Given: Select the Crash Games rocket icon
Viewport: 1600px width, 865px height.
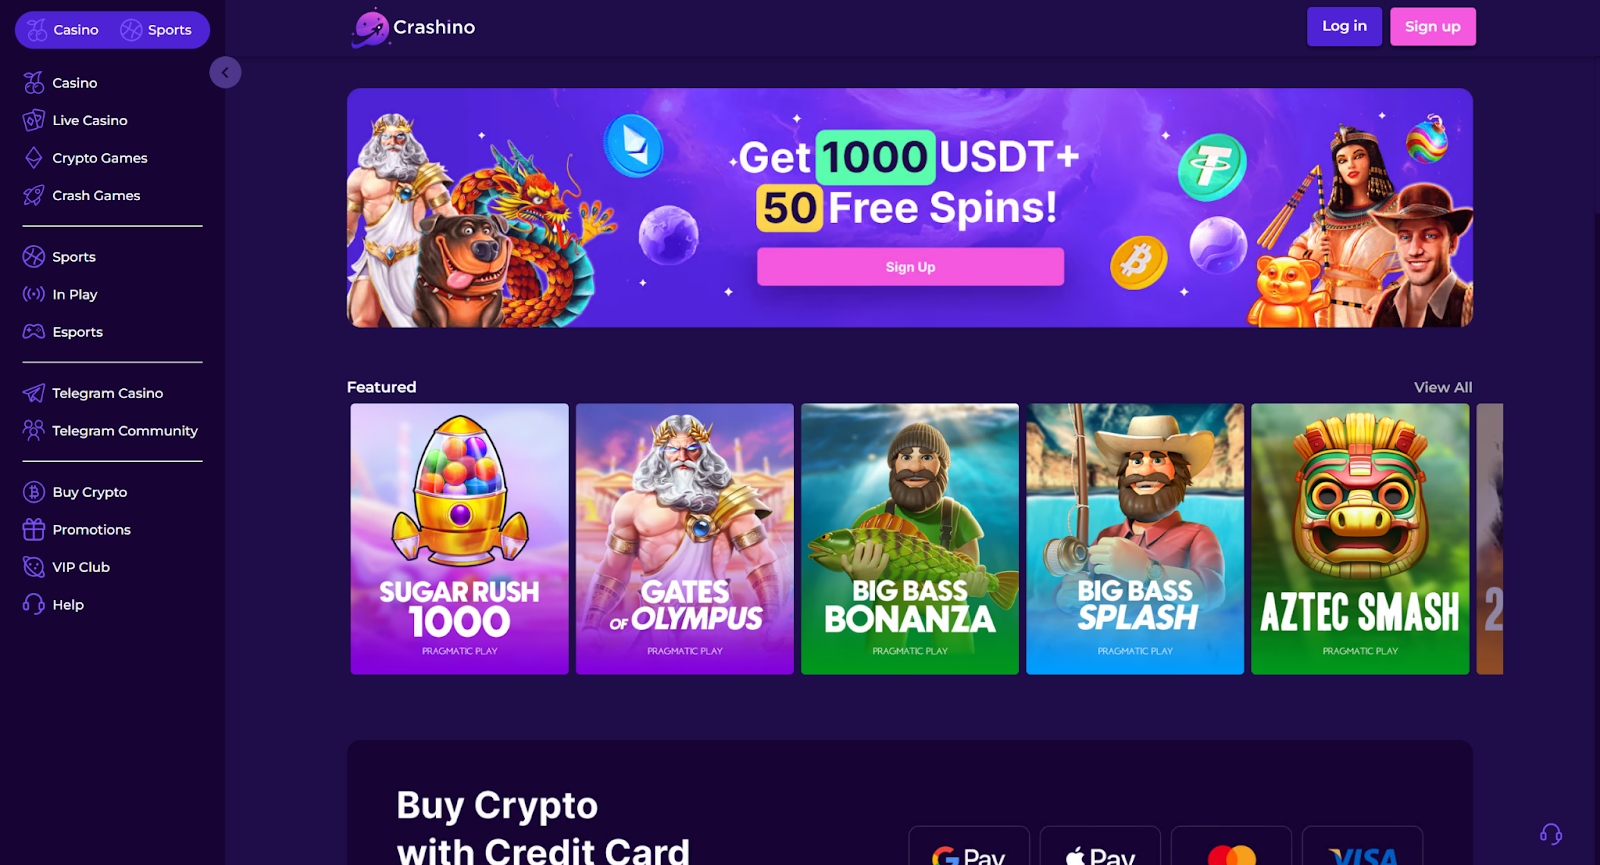Looking at the screenshot, I should (34, 195).
